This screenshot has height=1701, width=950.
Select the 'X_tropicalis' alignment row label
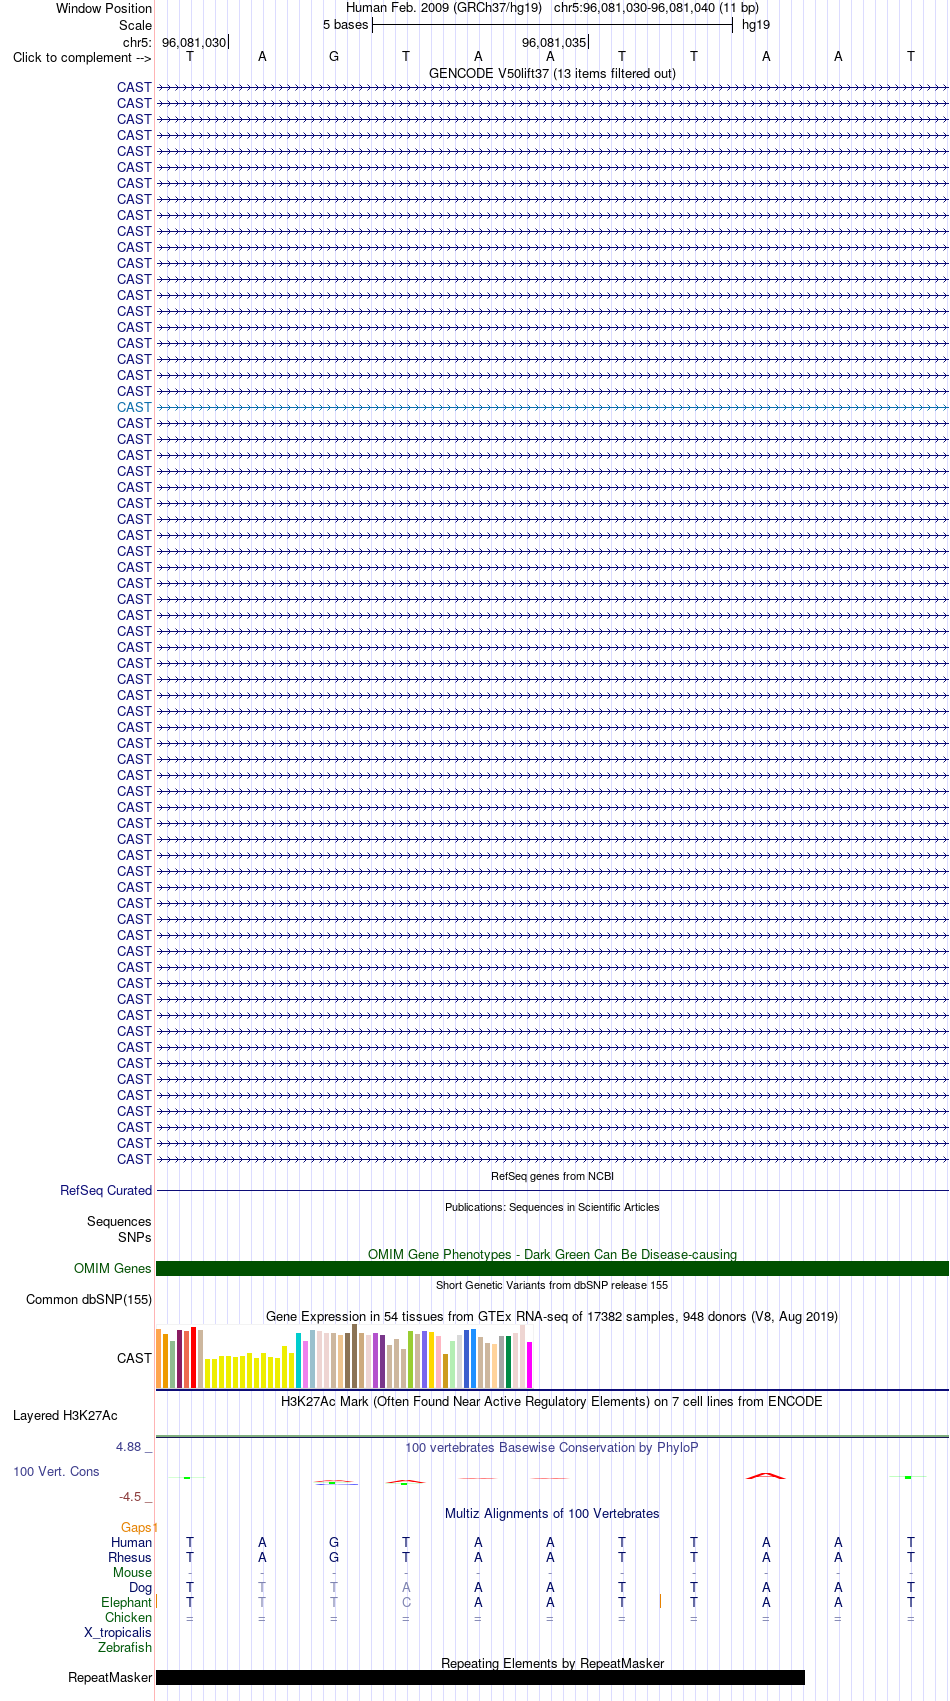pyautogui.click(x=118, y=1632)
